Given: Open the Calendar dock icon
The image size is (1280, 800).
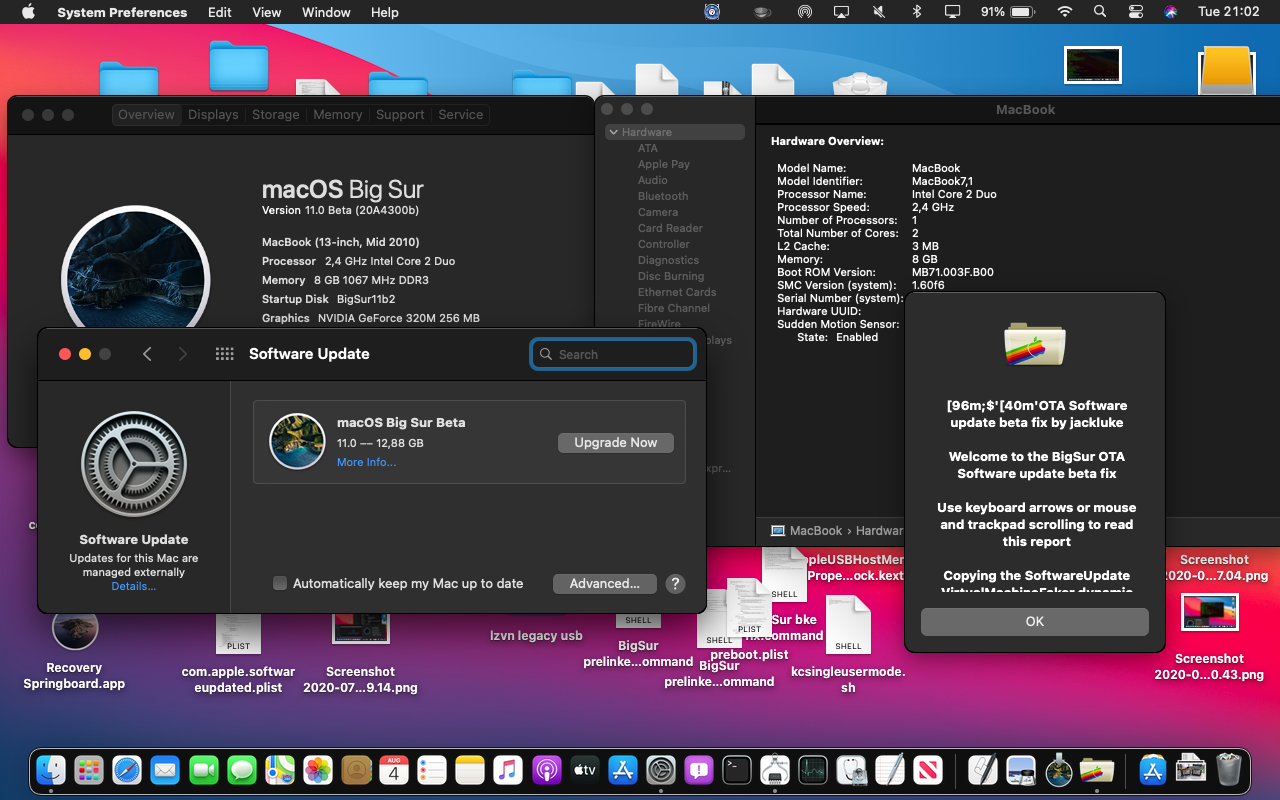Looking at the screenshot, I should pyautogui.click(x=394, y=770).
